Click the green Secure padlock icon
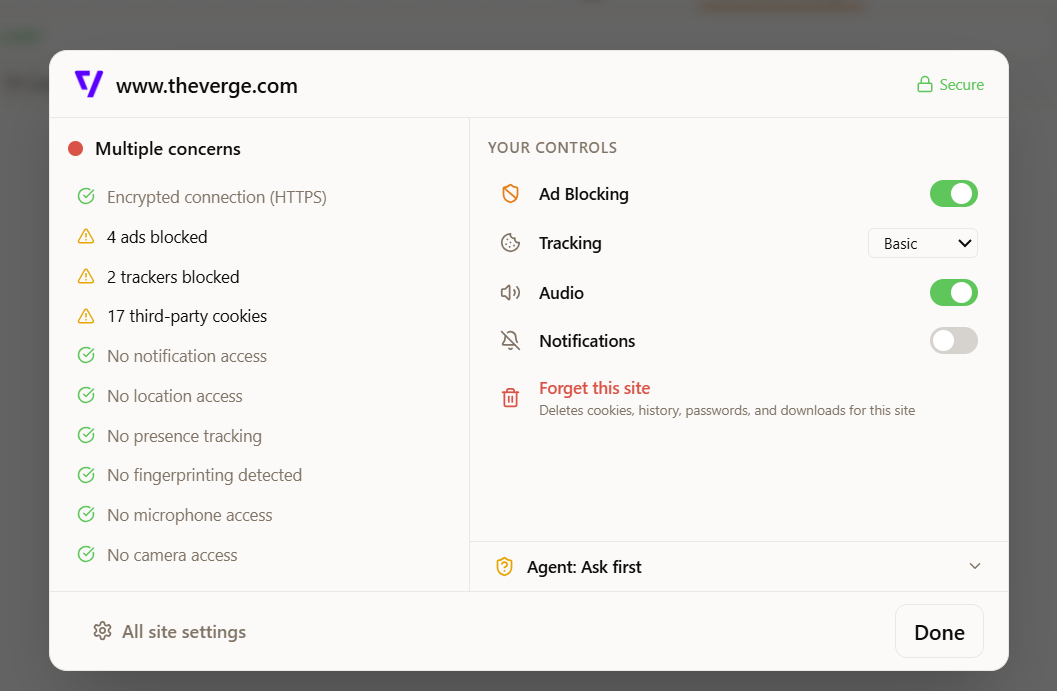This screenshot has height=691, width=1057. 924,84
